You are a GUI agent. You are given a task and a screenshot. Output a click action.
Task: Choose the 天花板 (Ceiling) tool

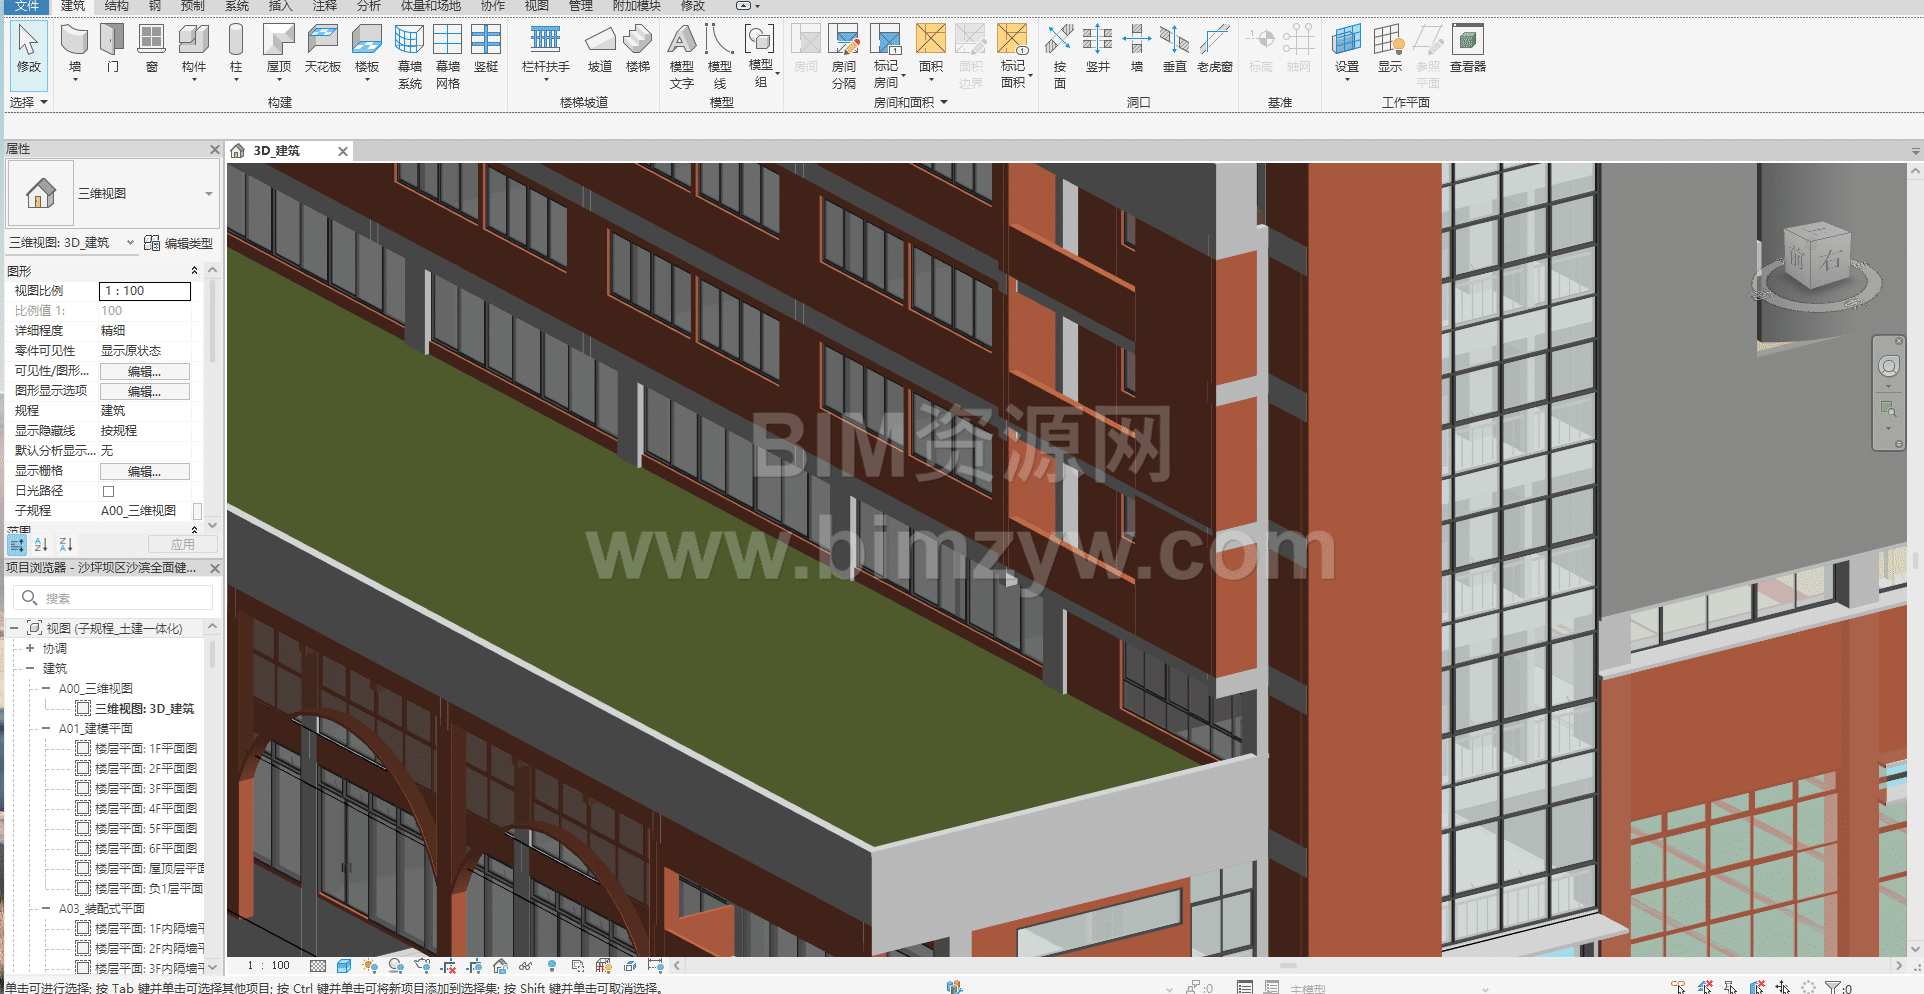pyautogui.click(x=323, y=50)
